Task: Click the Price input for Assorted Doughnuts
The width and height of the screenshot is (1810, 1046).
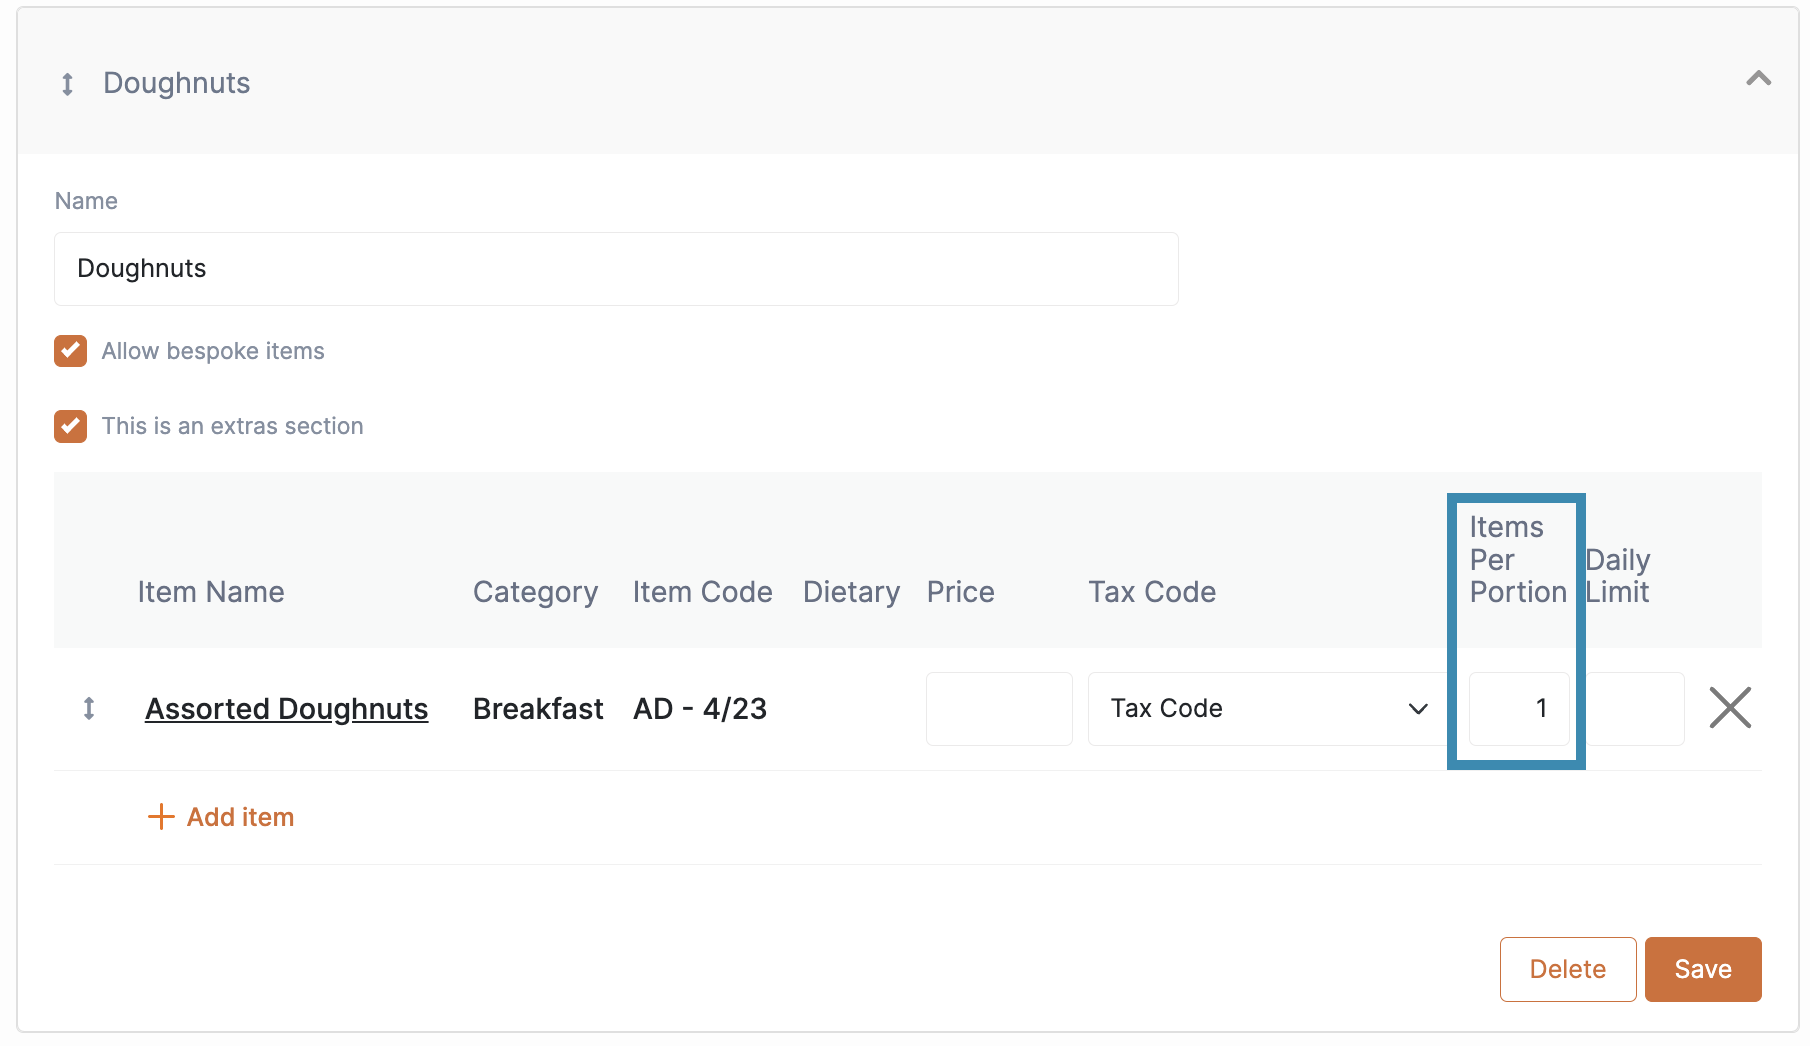Action: [x=999, y=709]
